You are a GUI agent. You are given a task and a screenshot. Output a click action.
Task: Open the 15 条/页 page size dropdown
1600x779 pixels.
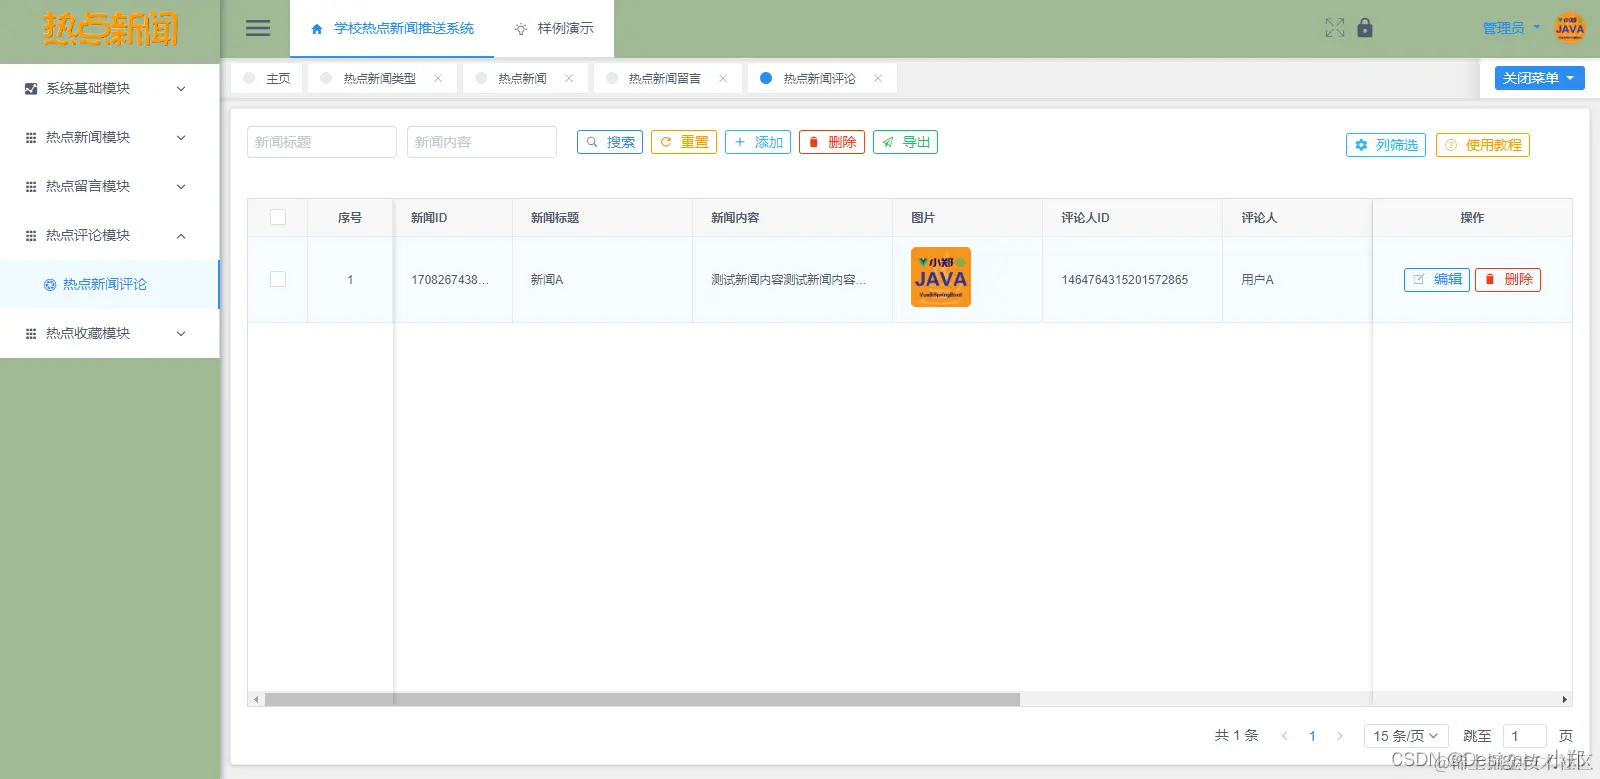1406,736
